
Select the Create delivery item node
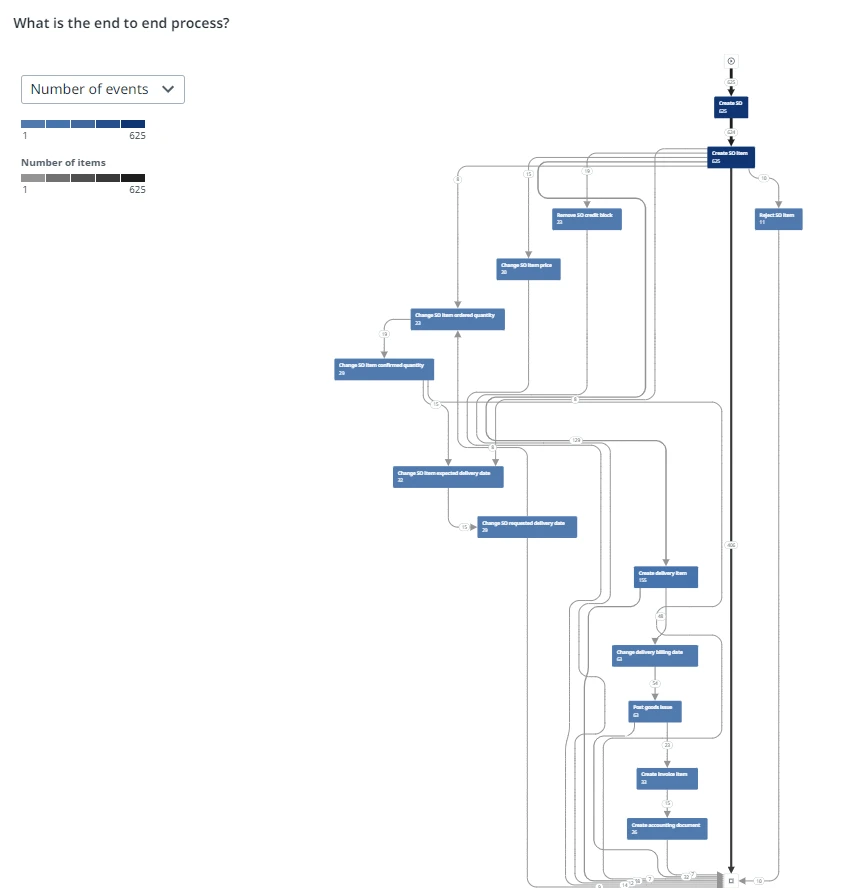click(x=666, y=577)
